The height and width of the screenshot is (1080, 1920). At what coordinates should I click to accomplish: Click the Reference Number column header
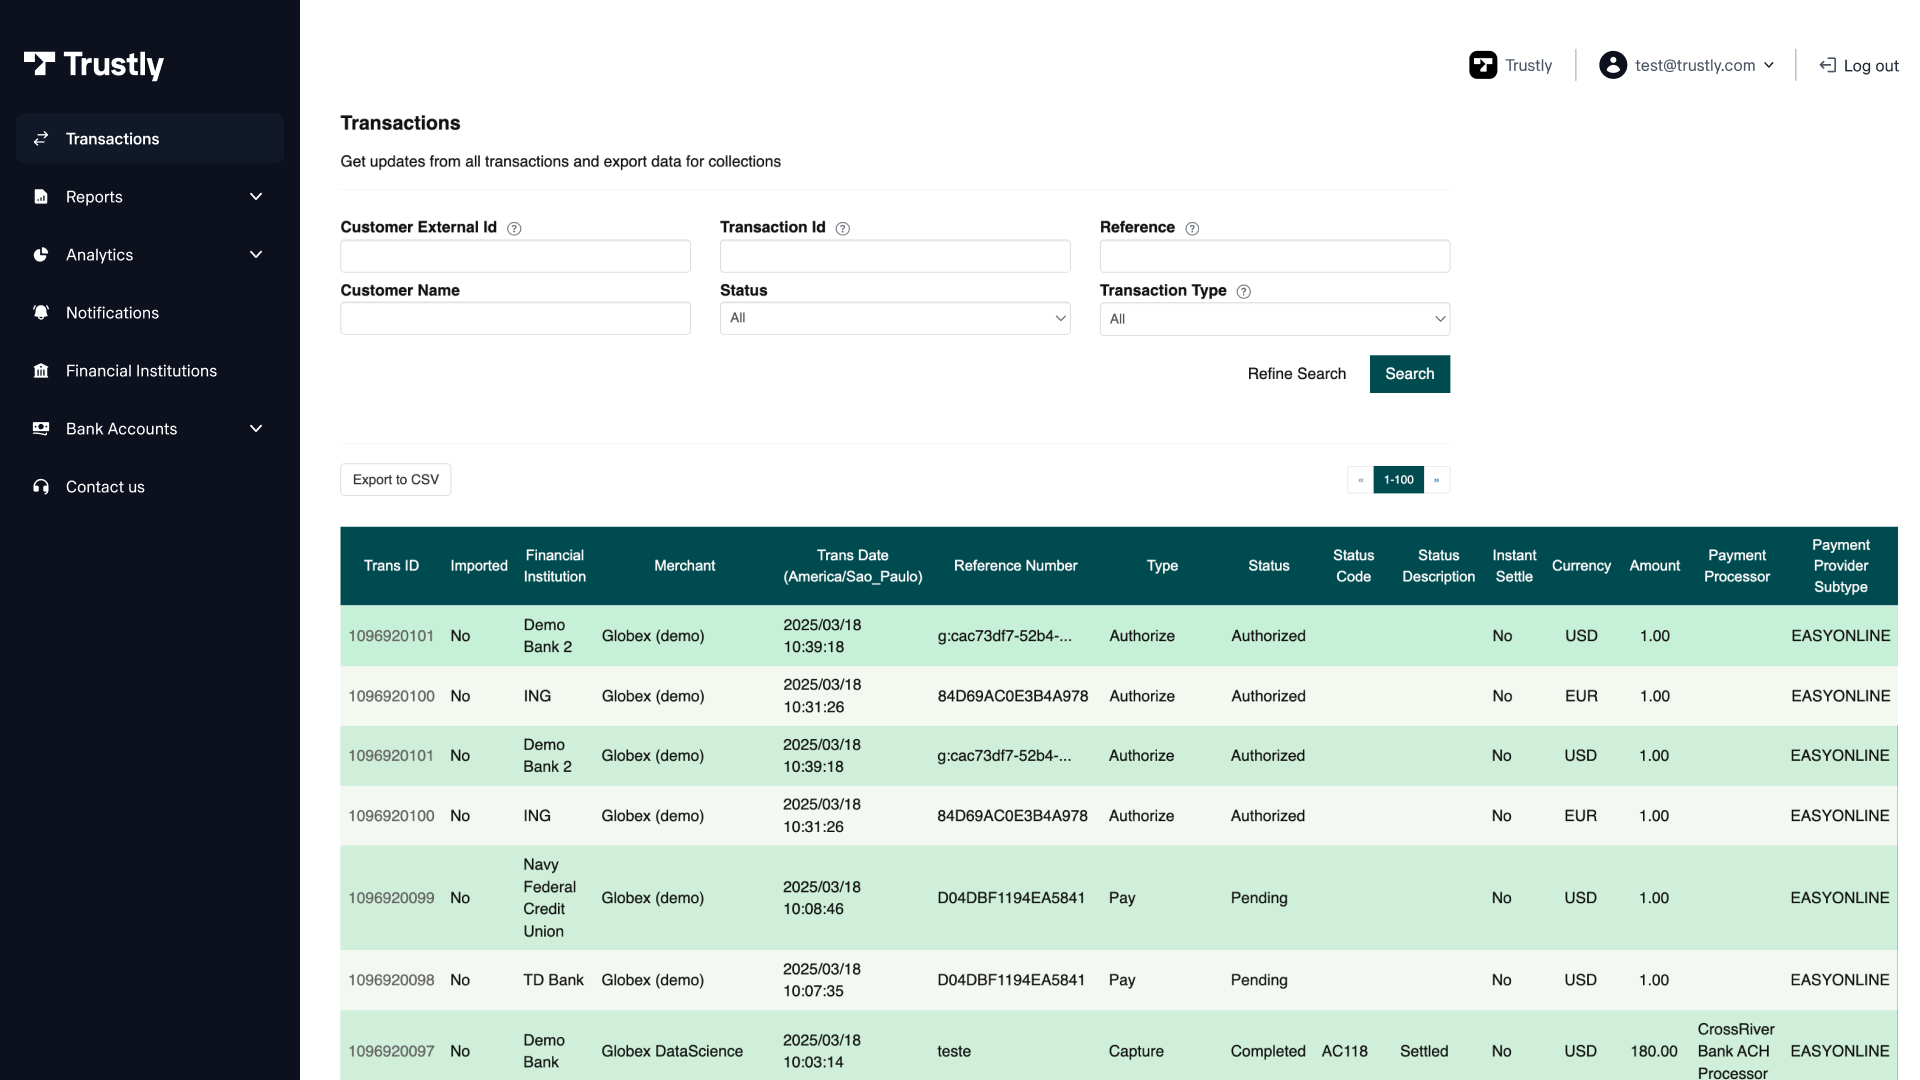(1016, 566)
